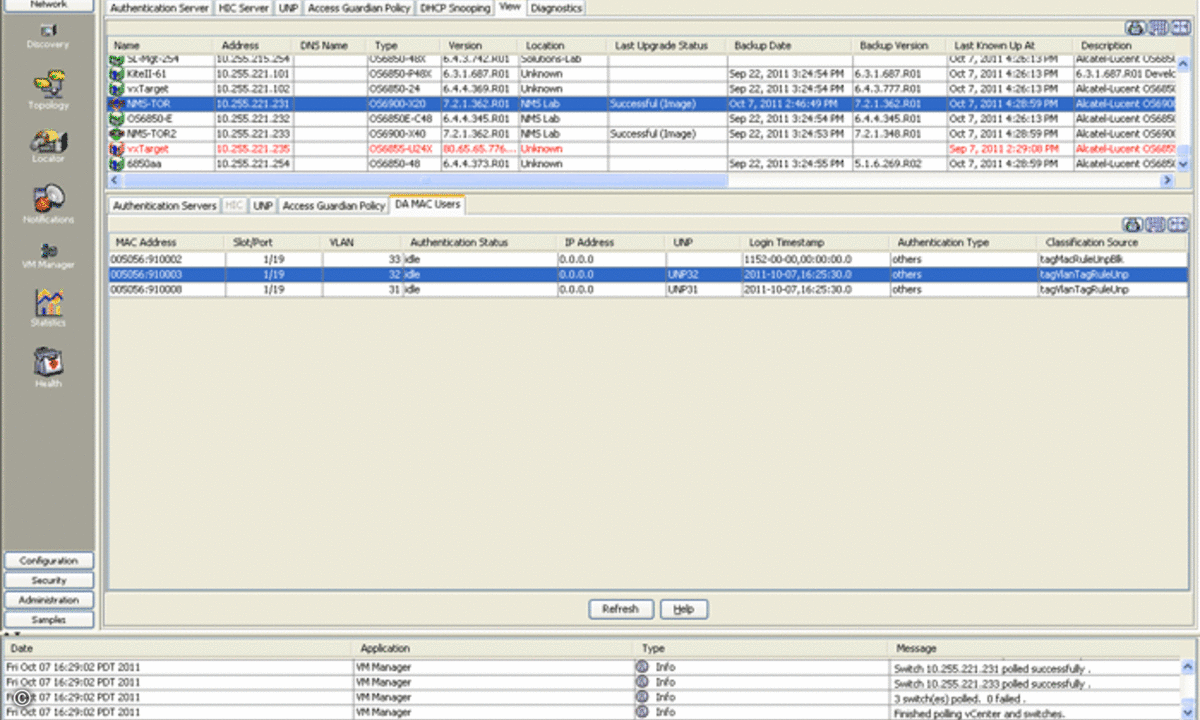Click the maximize-table icon above the DA MAC Users table

(x=1179, y=225)
